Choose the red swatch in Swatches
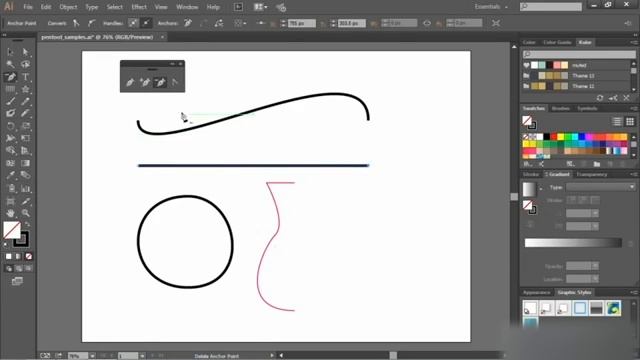The image size is (640, 360). 554,137
